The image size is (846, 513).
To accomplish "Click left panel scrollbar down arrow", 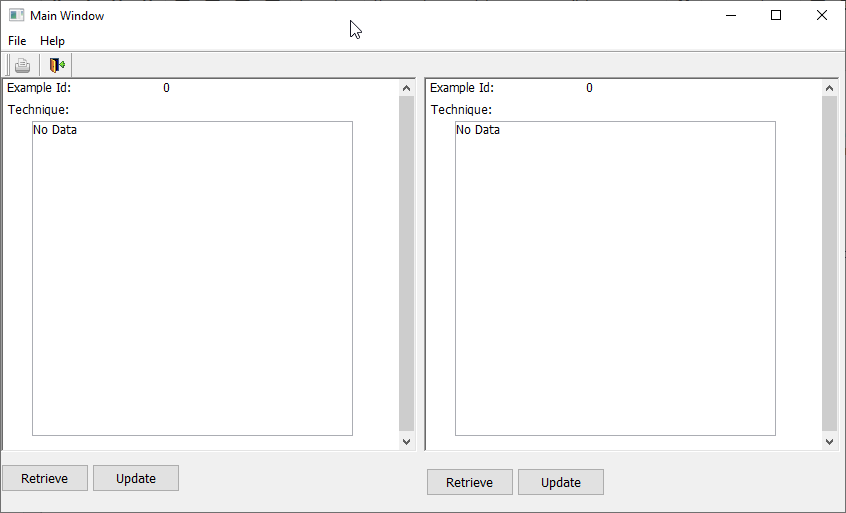I will tap(406, 441).
